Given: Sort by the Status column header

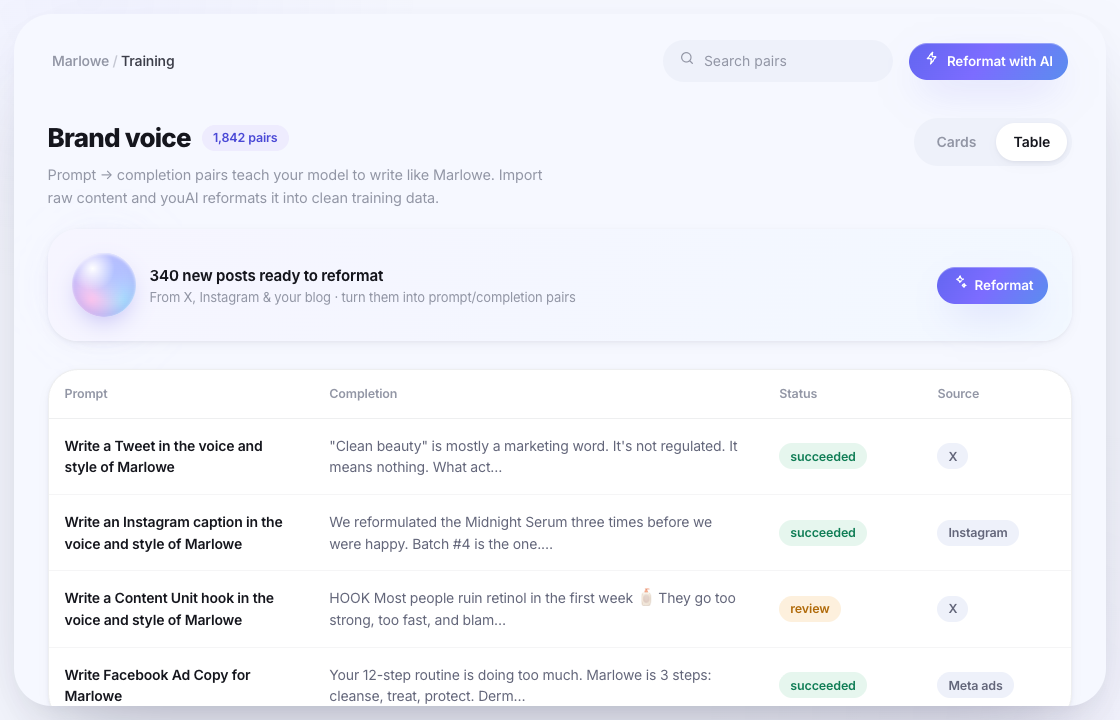Looking at the screenshot, I should [798, 394].
